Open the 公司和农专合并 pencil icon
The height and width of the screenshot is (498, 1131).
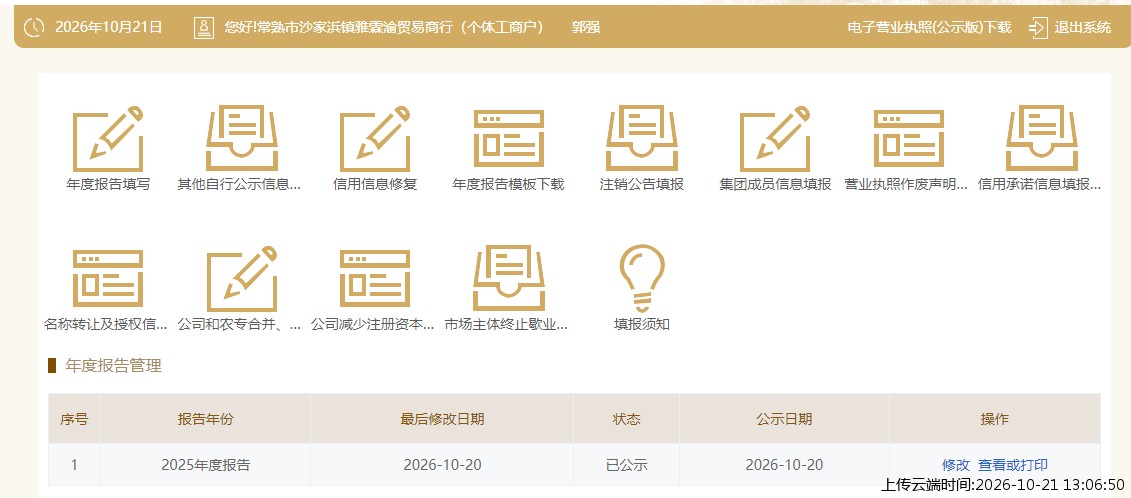(x=242, y=279)
